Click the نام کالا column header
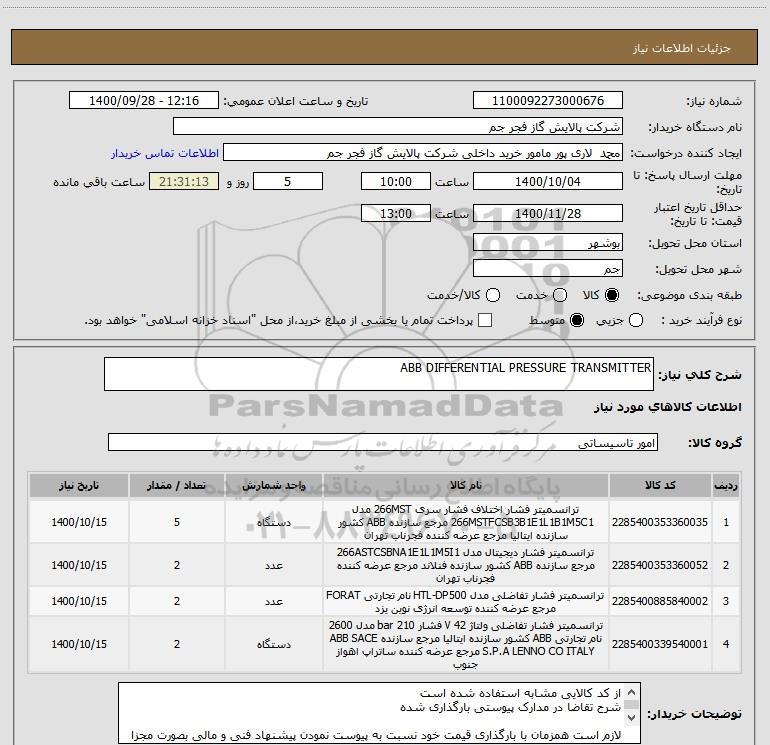 click(466, 486)
